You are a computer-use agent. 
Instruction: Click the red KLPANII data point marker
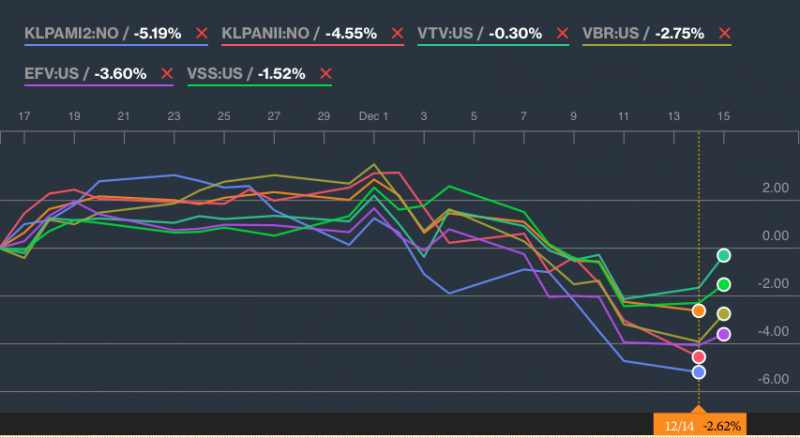(698, 356)
